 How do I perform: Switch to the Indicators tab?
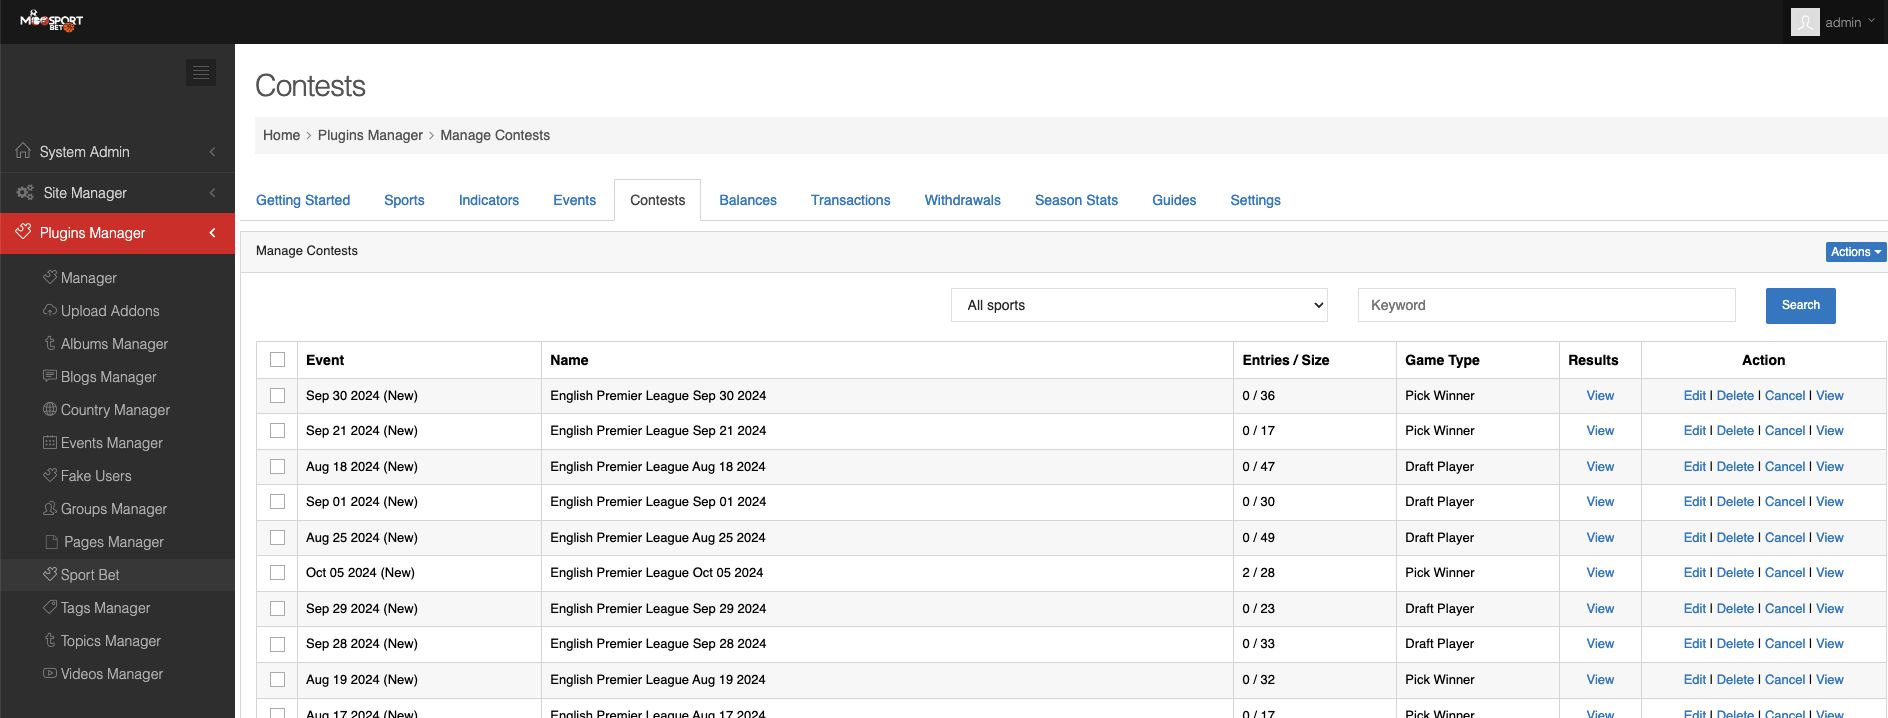click(x=489, y=200)
